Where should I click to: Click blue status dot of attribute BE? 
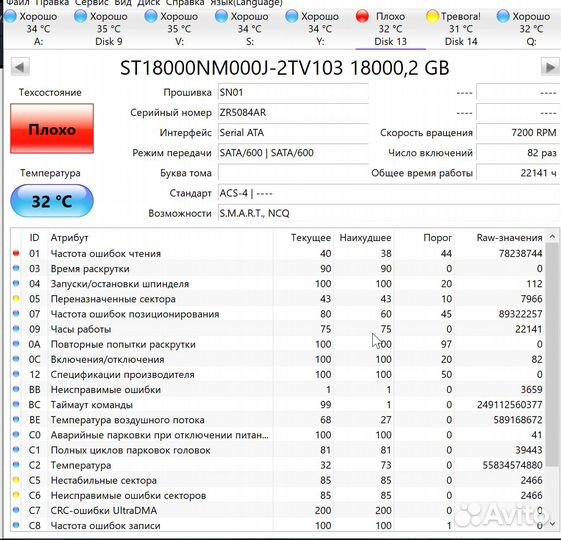(16, 419)
